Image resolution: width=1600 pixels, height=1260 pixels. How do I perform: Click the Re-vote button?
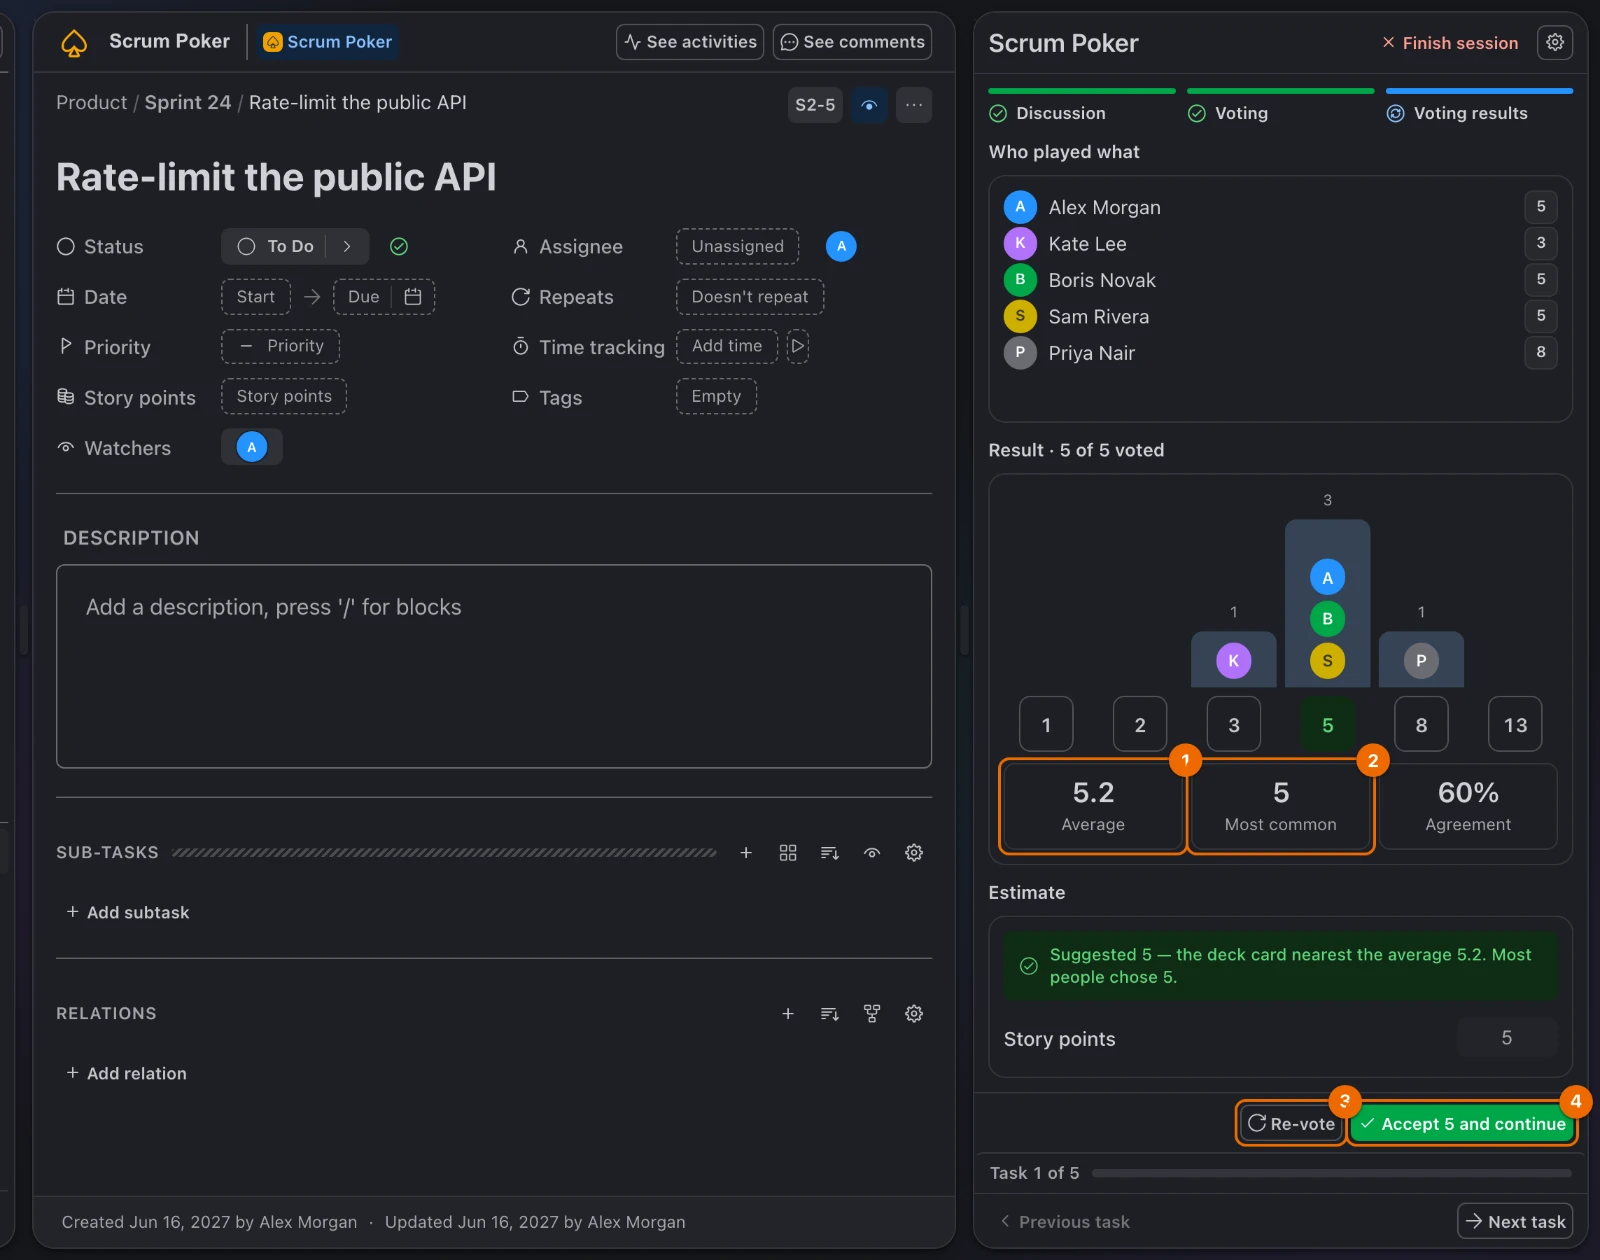[1291, 1124]
